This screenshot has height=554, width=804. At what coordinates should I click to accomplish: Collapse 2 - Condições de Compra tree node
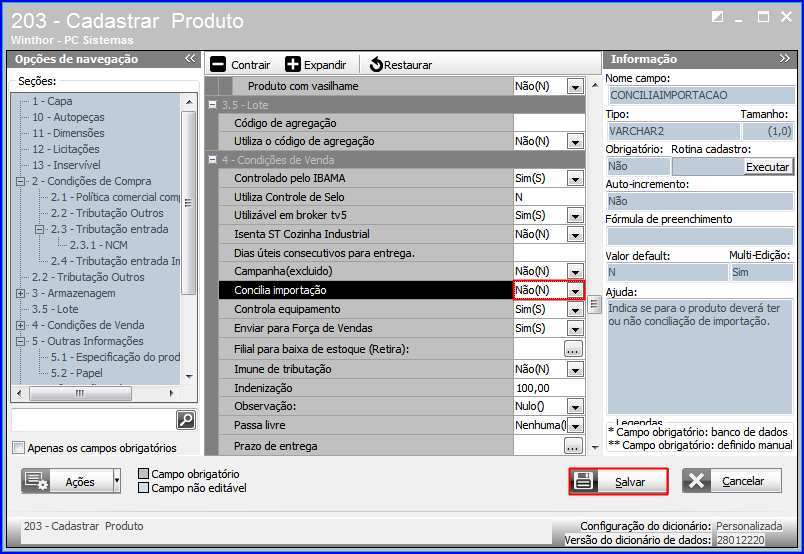21,181
